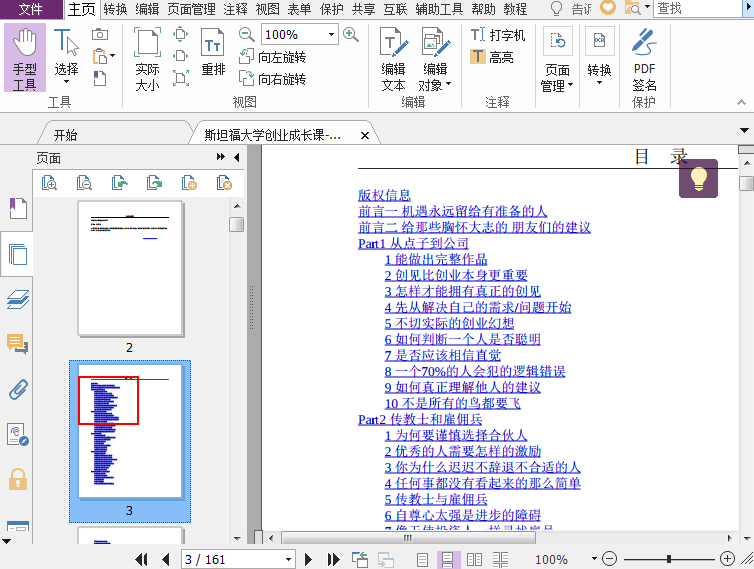
Task: Select the Hand tool (手型工具)
Action: pyautogui.click(x=25, y=58)
